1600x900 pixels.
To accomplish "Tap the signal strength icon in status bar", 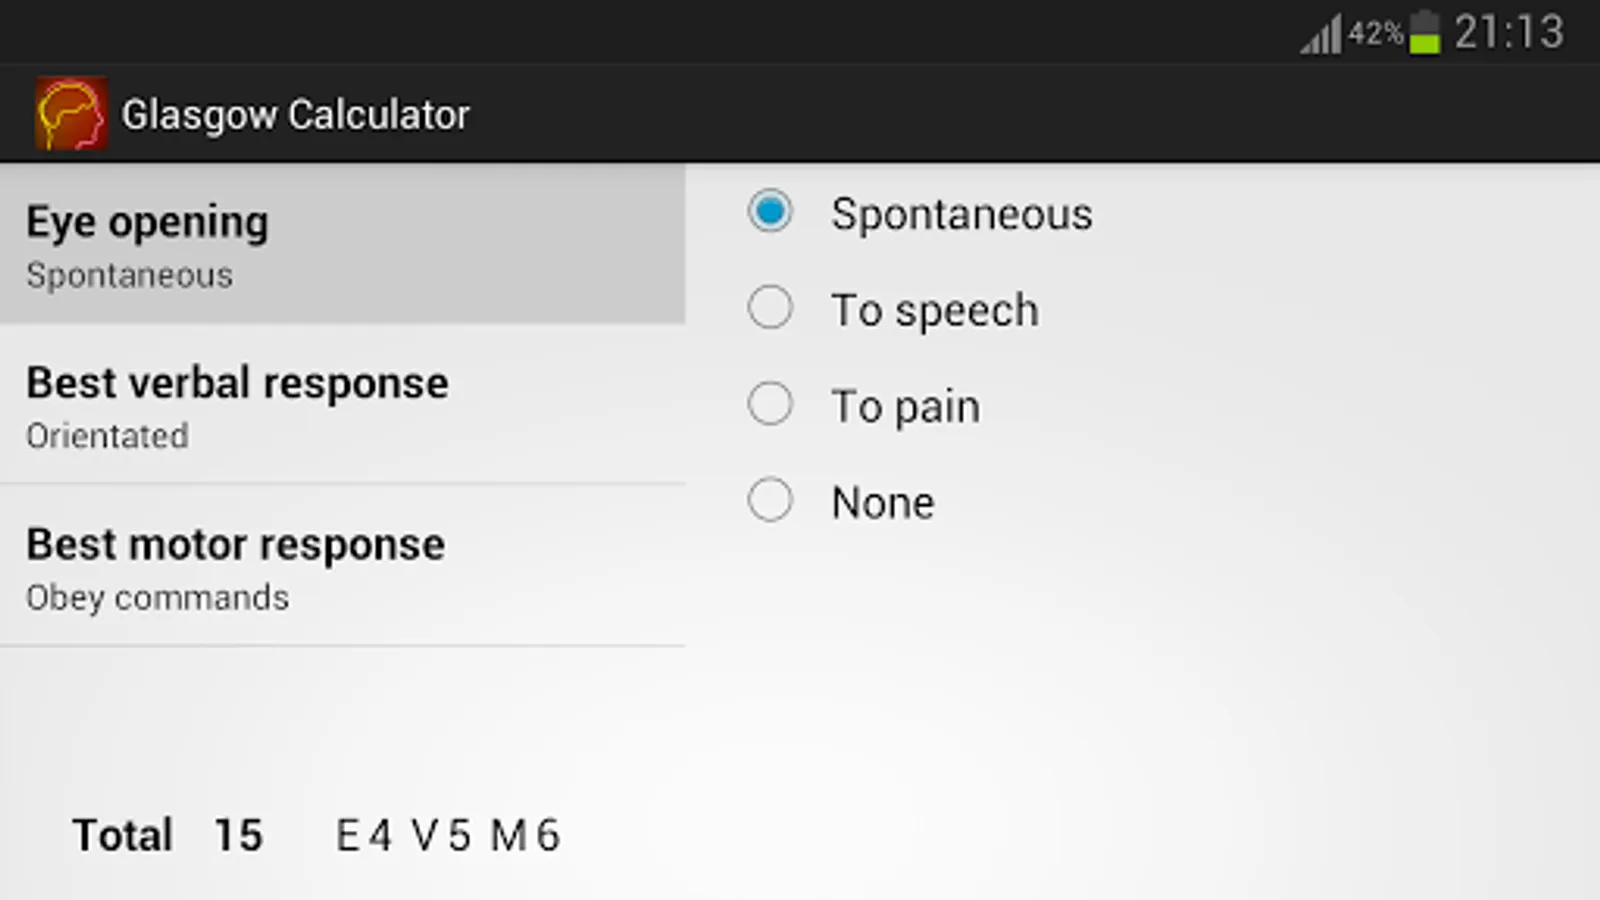I will tap(1321, 36).
